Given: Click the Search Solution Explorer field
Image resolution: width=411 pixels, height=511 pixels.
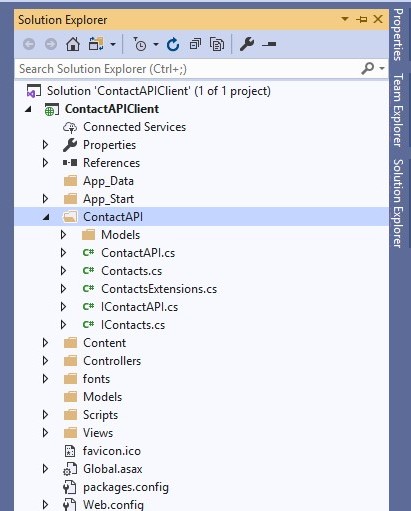Looking at the screenshot, I should tap(188, 69).
